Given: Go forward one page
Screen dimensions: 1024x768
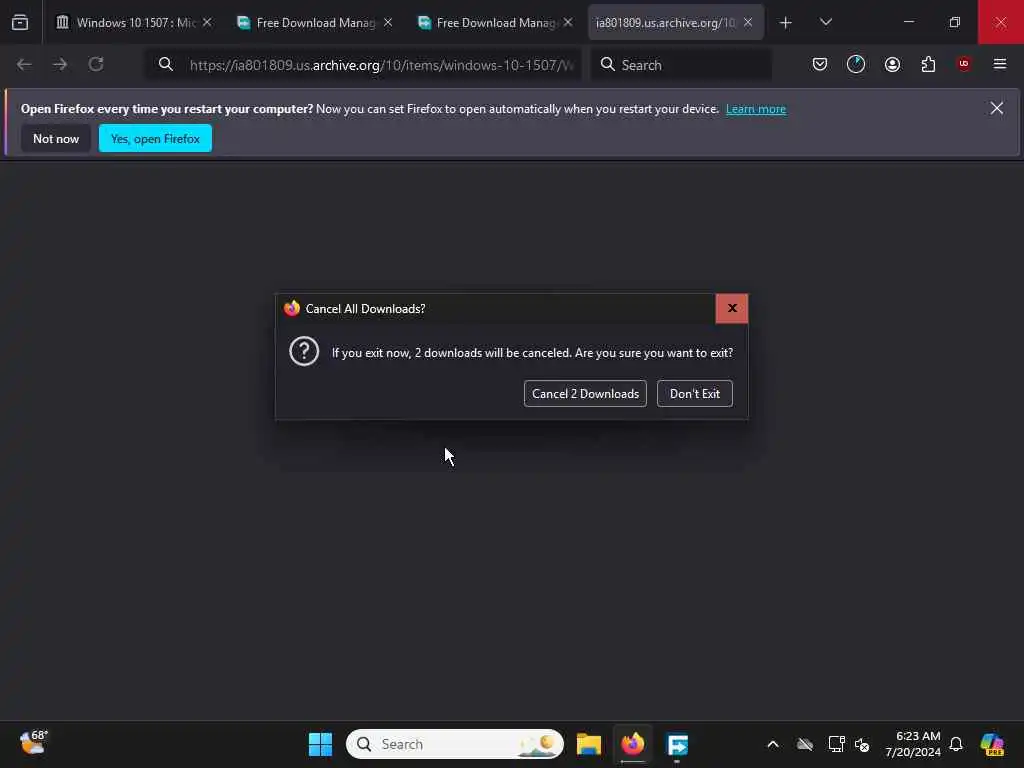Looking at the screenshot, I should [x=60, y=64].
